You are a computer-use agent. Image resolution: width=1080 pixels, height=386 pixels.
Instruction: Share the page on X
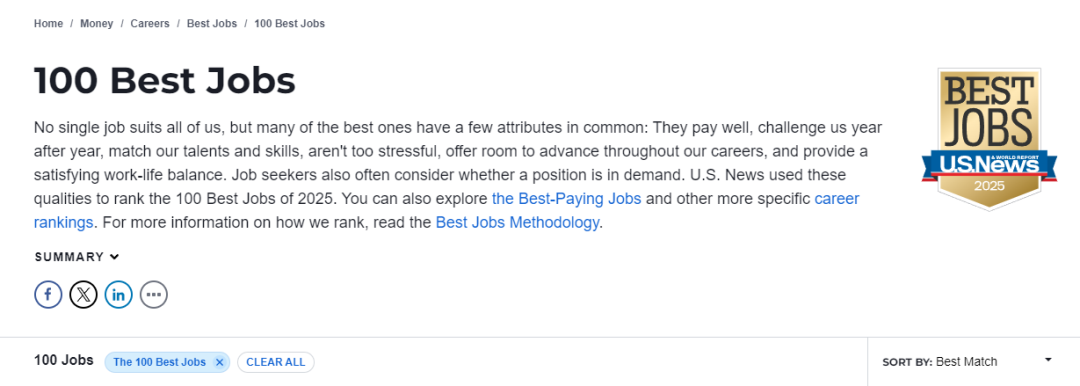point(83,295)
